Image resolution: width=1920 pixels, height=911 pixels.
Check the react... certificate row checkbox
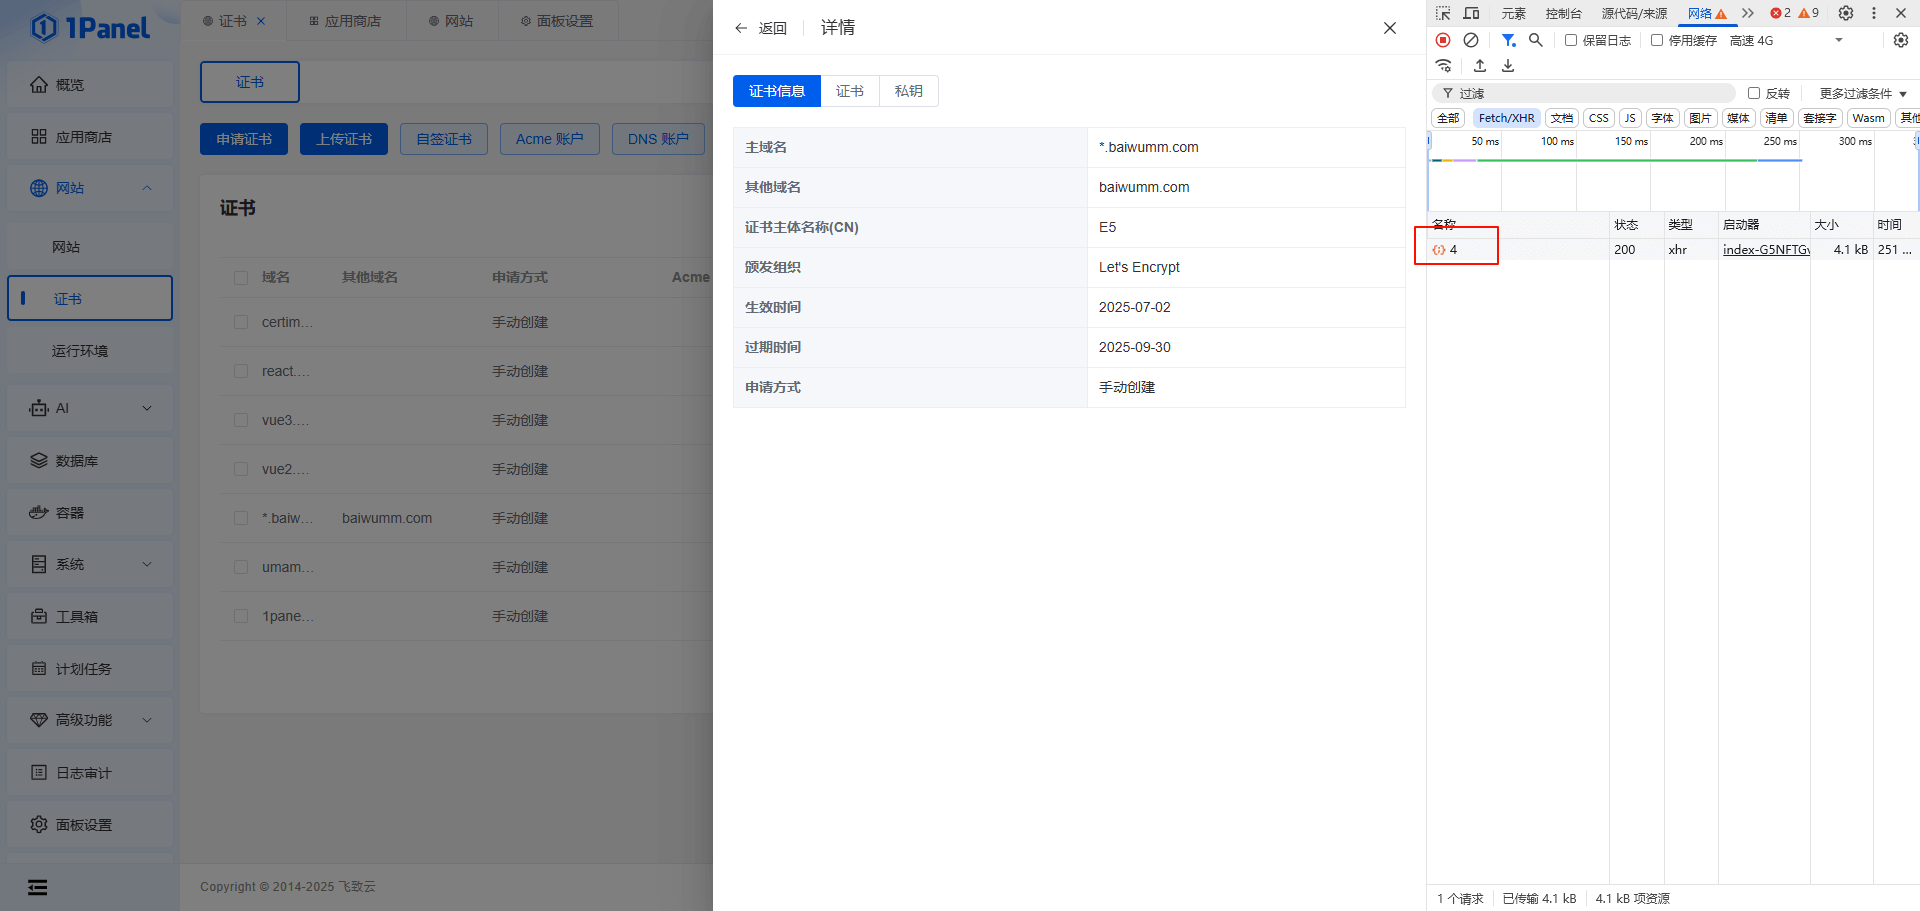click(241, 371)
